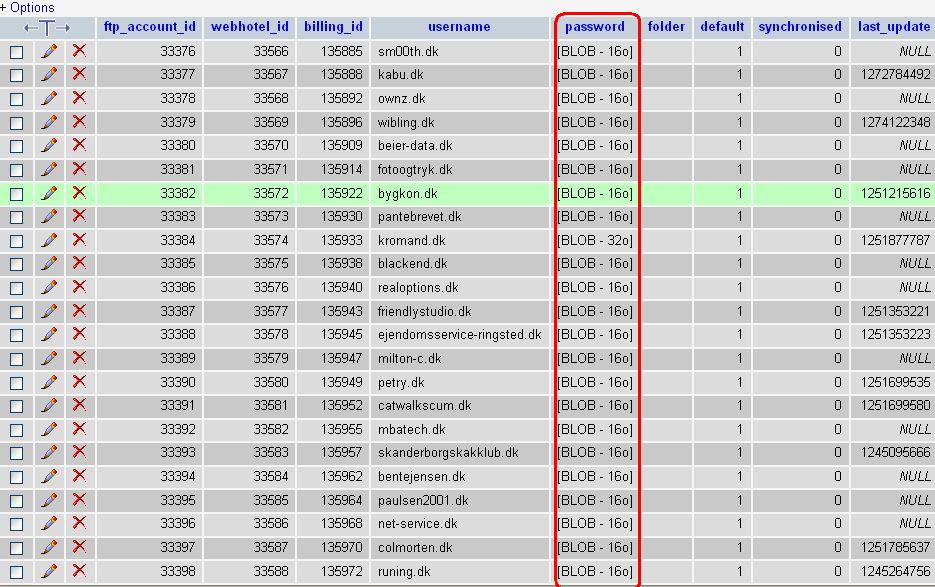
Task: Edit the runing.dk row with pencil
Action: (48, 571)
